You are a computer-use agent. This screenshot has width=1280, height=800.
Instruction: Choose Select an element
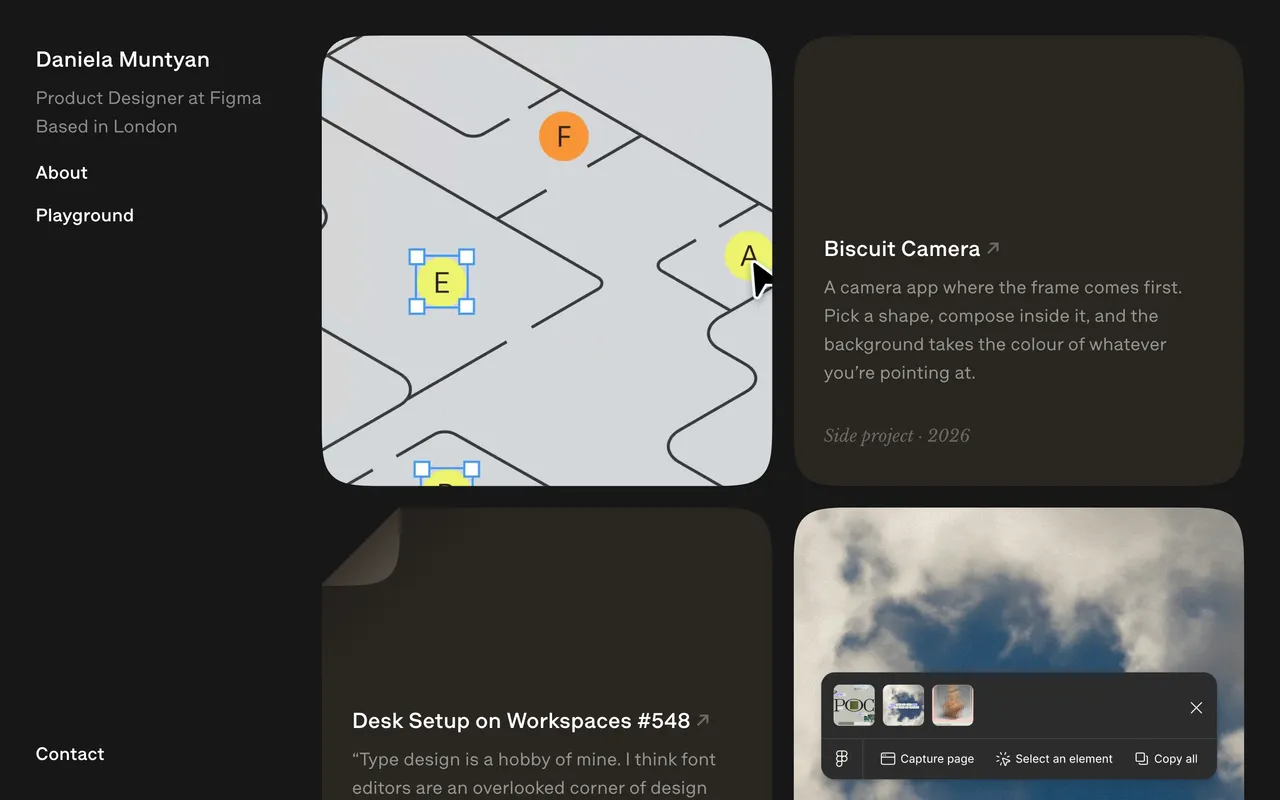pos(1054,759)
